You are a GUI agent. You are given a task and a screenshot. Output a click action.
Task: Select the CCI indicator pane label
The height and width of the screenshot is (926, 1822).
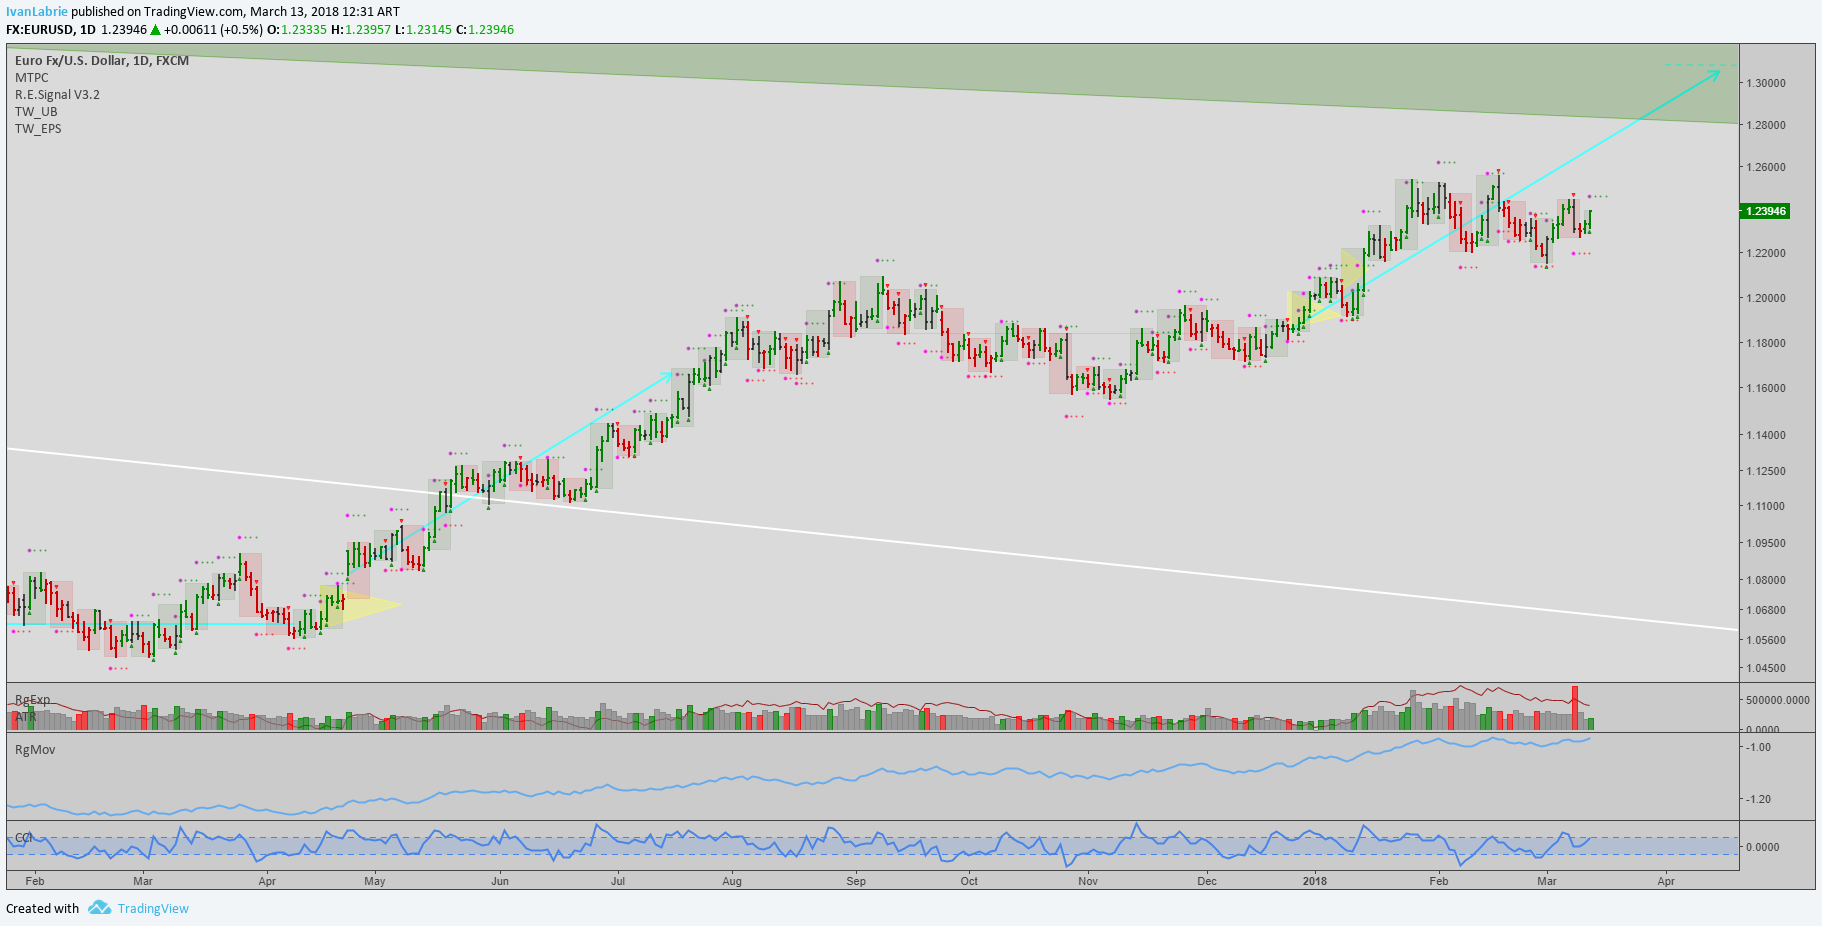(x=24, y=837)
